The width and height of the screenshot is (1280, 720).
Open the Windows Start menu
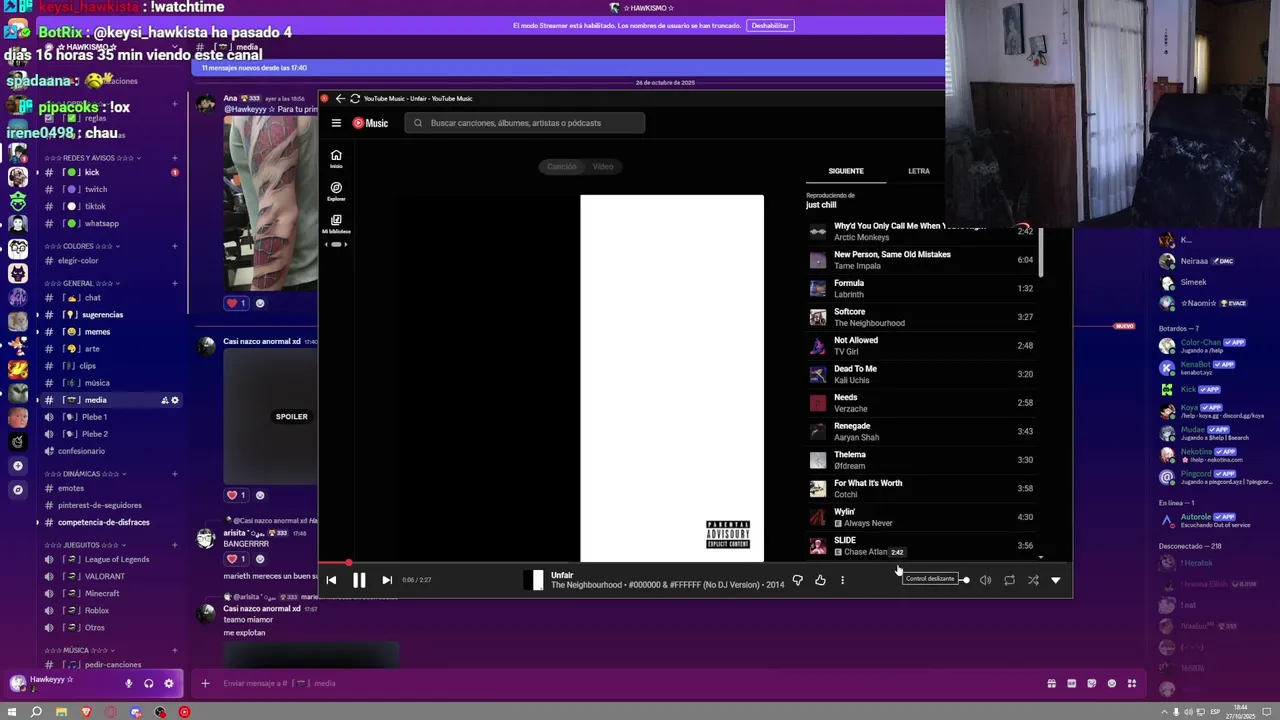[x=11, y=712]
